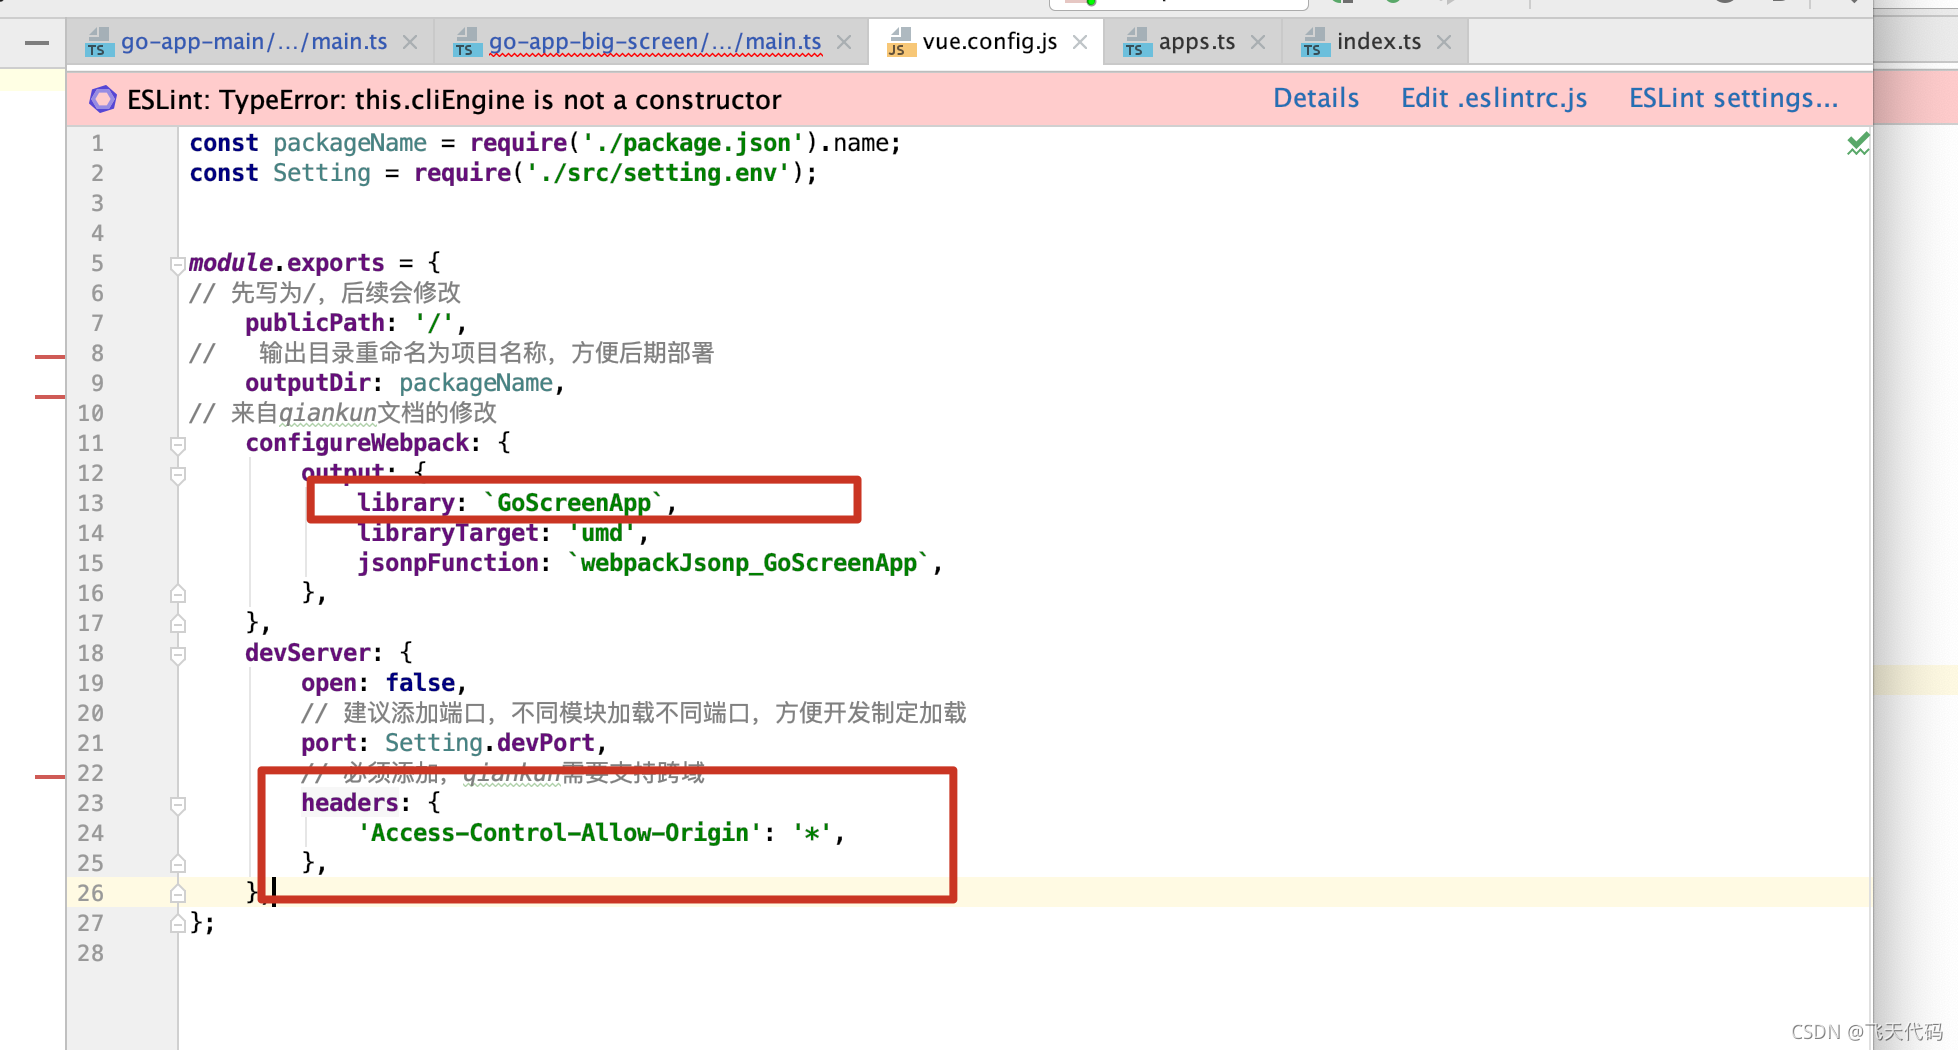Image resolution: width=1958 pixels, height=1050 pixels.
Task: Click libraryTarget property on line 14
Action: [448, 533]
